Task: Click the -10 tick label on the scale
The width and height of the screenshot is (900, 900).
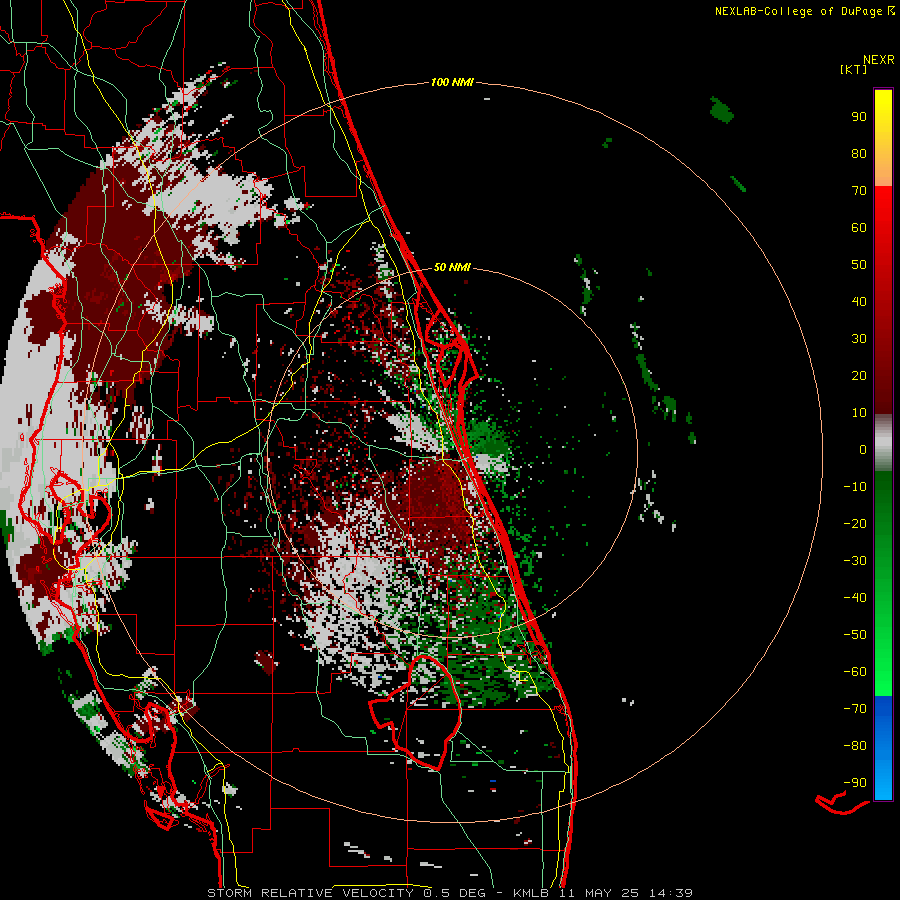Action: click(x=855, y=487)
